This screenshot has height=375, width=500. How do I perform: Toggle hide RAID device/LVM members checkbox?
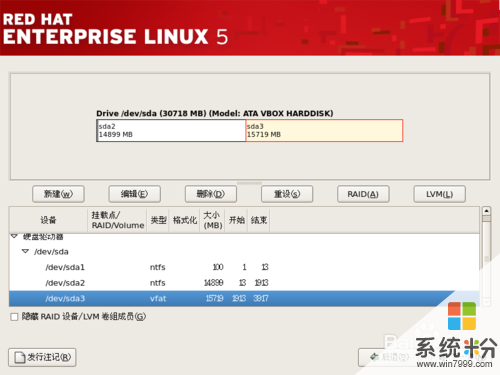click(x=14, y=317)
